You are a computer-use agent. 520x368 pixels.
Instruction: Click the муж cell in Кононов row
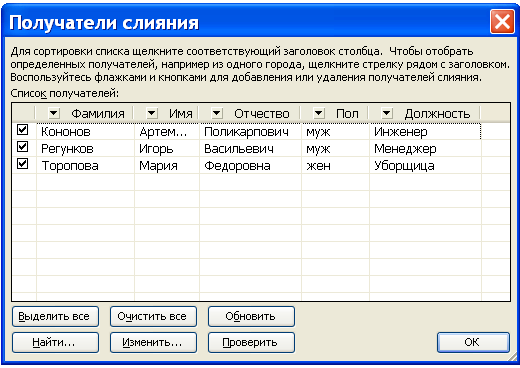pos(335,132)
